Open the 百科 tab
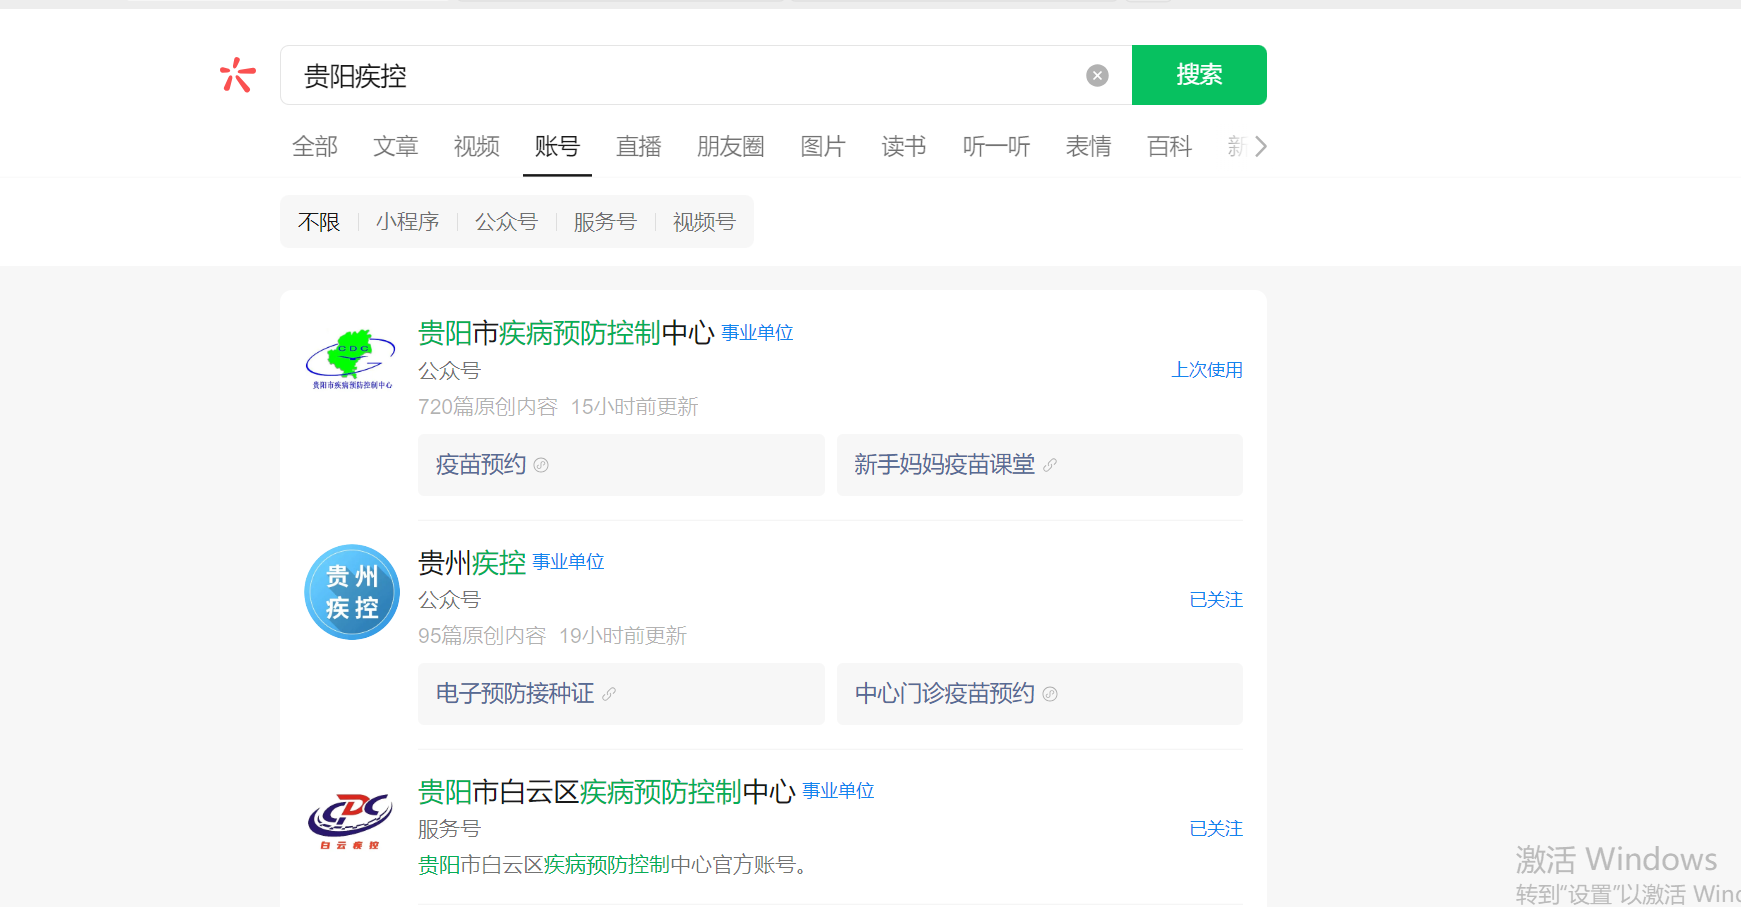The height and width of the screenshot is (907, 1741). tap(1170, 147)
